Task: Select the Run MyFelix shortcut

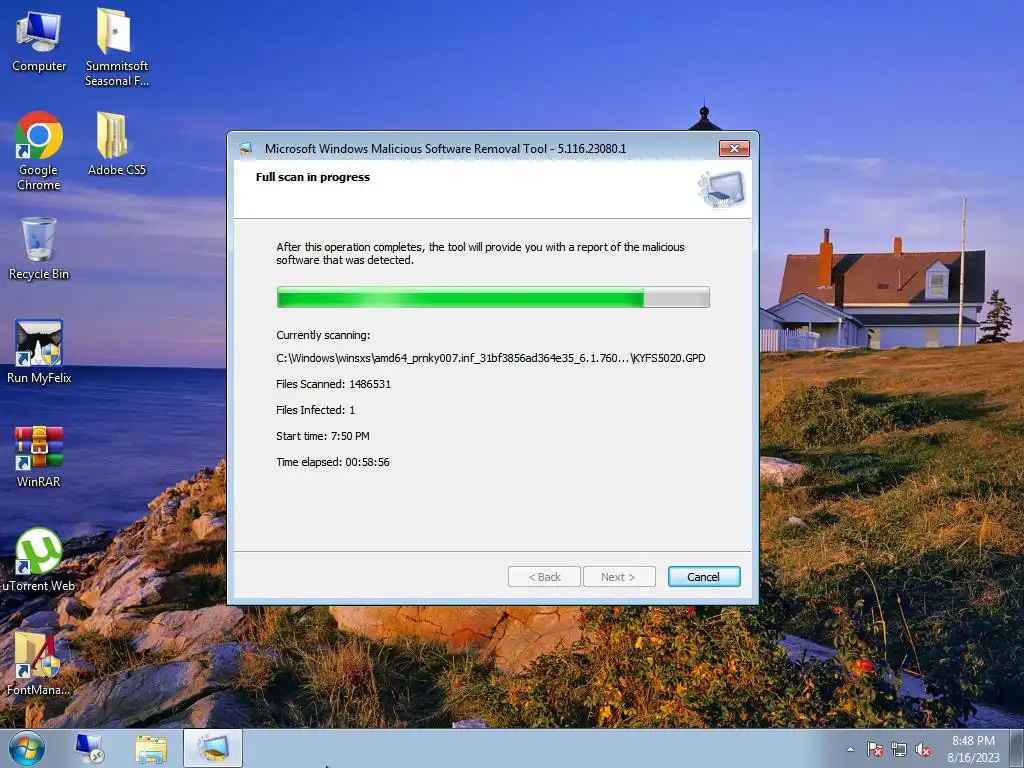Action: (x=39, y=352)
